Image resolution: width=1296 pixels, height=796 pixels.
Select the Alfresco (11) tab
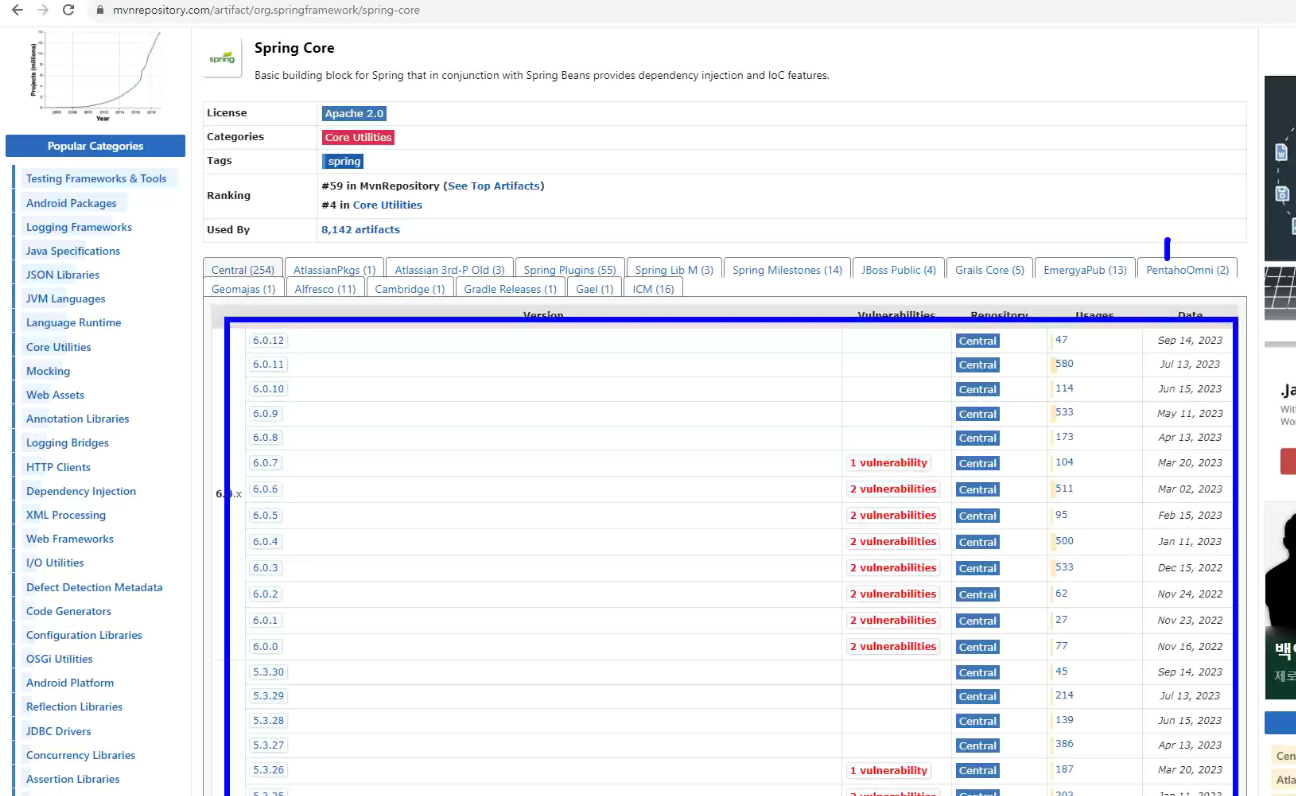(x=325, y=289)
